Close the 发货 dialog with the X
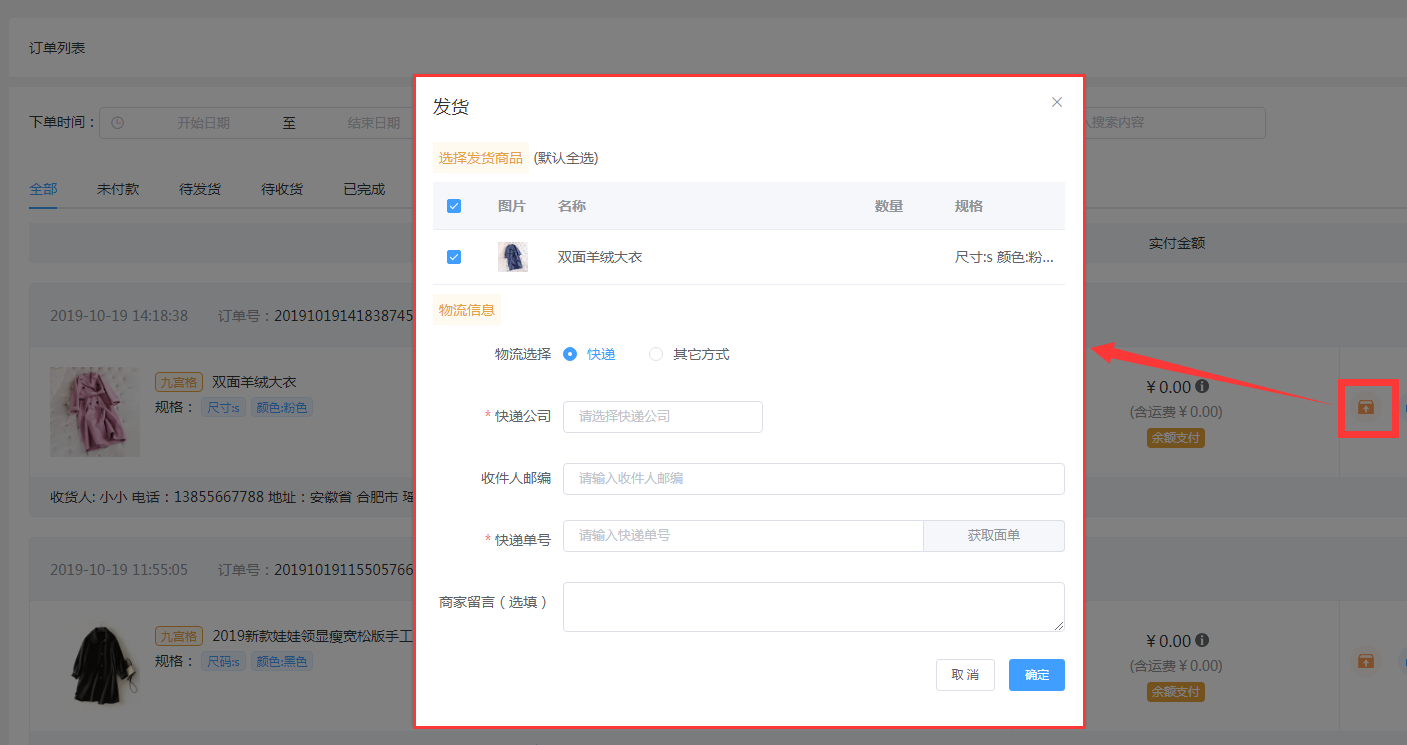Viewport: 1407px width, 745px height. click(1057, 102)
